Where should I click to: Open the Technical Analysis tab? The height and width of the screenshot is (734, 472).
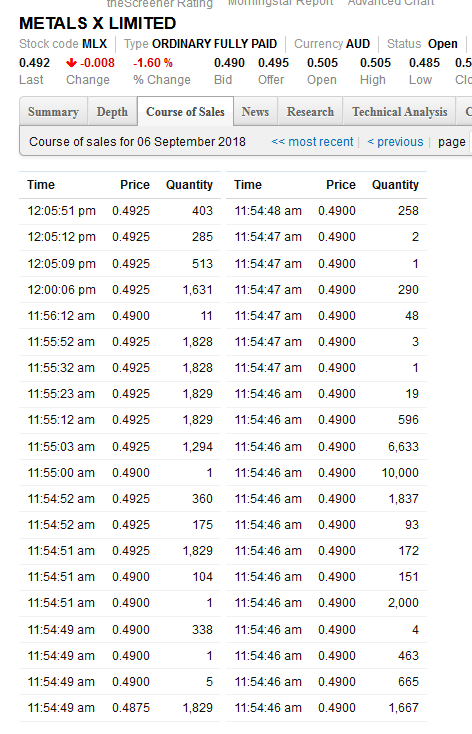click(399, 112)
